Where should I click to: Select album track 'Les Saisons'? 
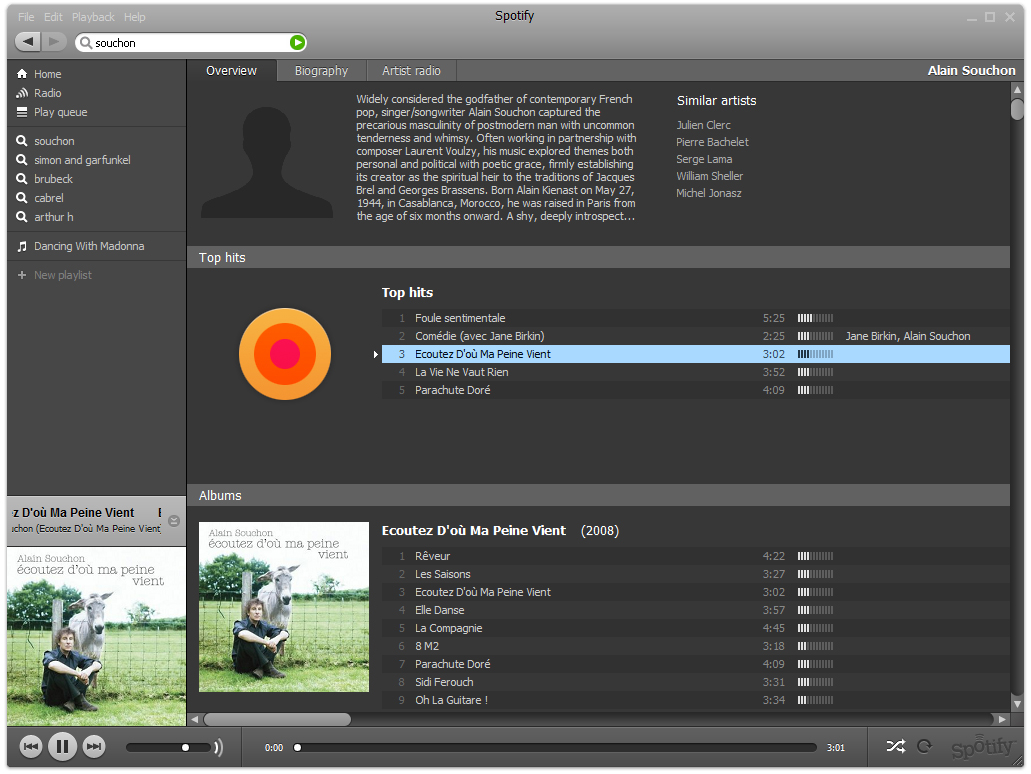click(696, 574)
